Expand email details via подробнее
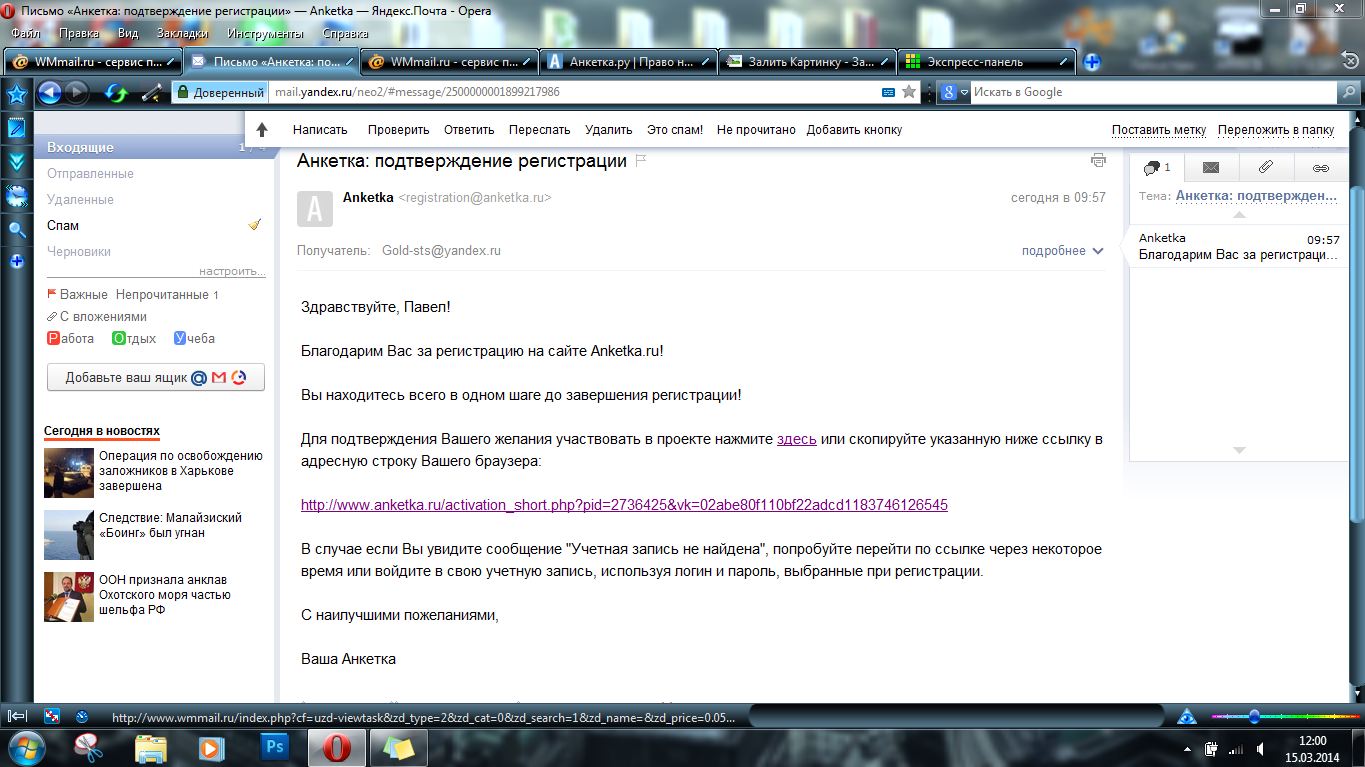1365x767 pixels. tap(1062, 251)
